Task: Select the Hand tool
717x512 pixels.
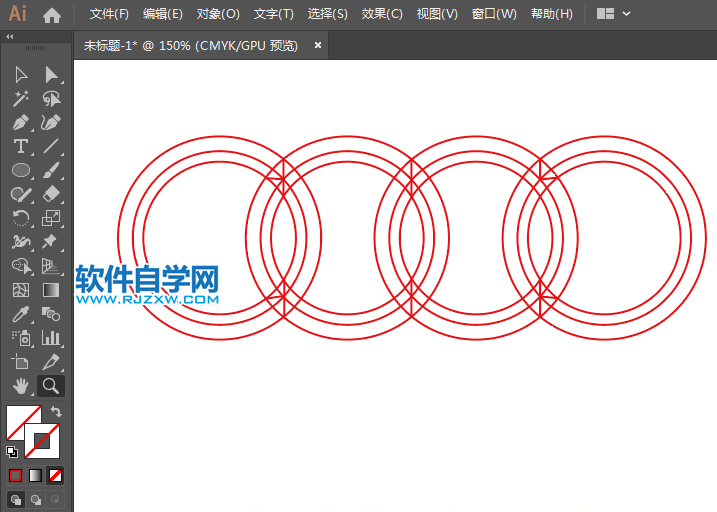Action: click(21, 386)
